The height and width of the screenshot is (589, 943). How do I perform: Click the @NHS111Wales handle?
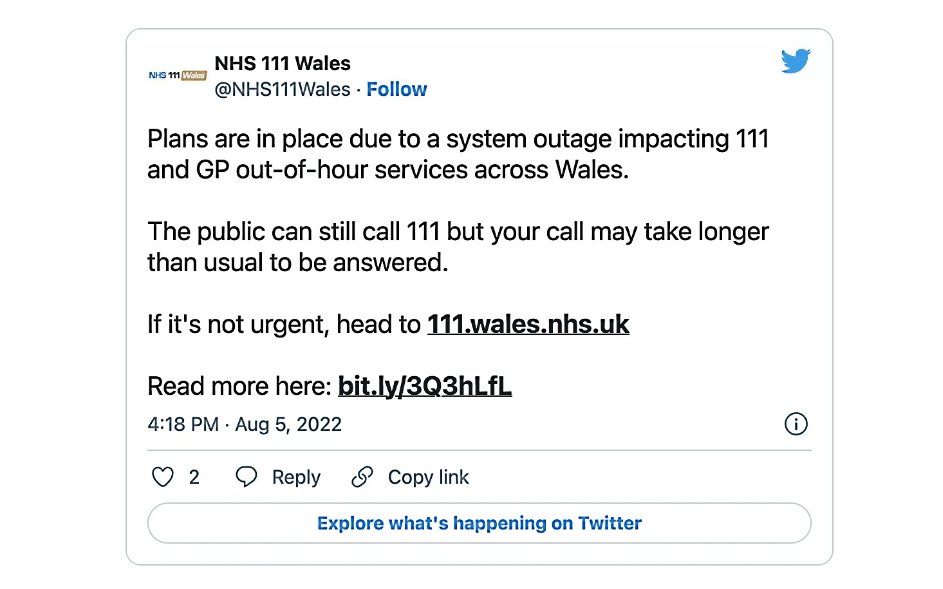click(x=283, y=89)
